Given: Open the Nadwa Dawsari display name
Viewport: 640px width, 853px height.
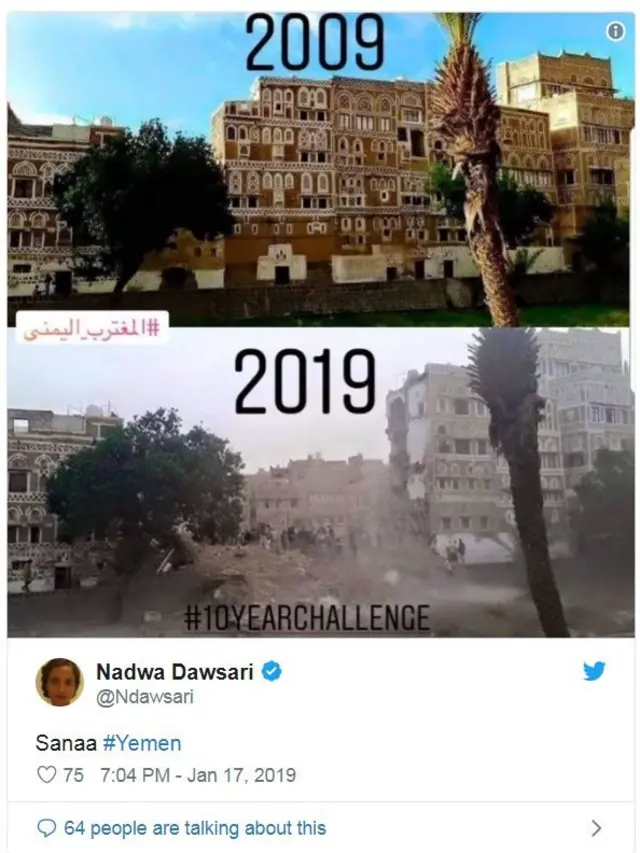Looking at the screenshot, I should tap(175, 672).
